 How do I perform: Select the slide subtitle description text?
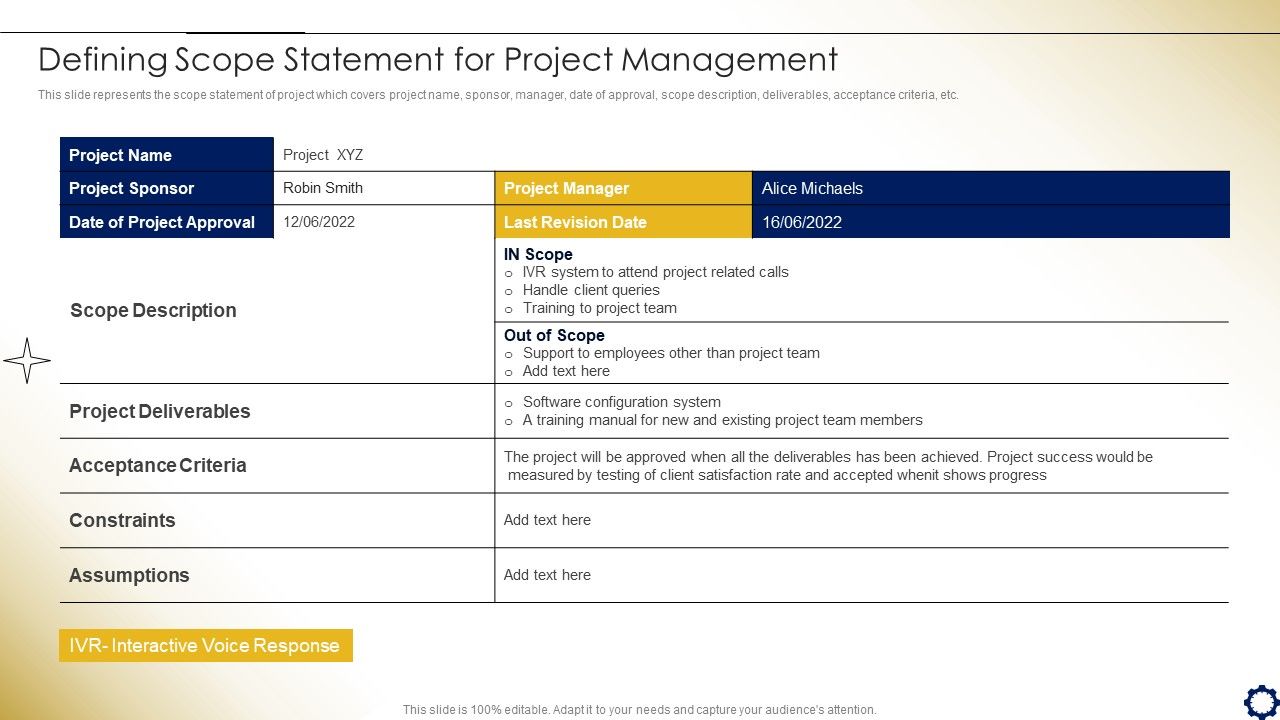[x=498, y=95]
